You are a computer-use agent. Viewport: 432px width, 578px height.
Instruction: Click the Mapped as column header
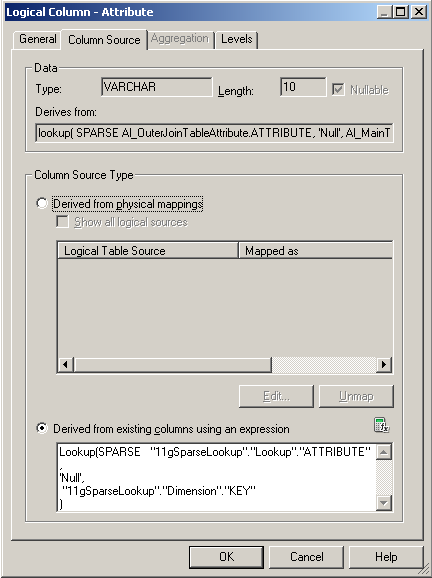pyautogui.click(x=316, y=251)
